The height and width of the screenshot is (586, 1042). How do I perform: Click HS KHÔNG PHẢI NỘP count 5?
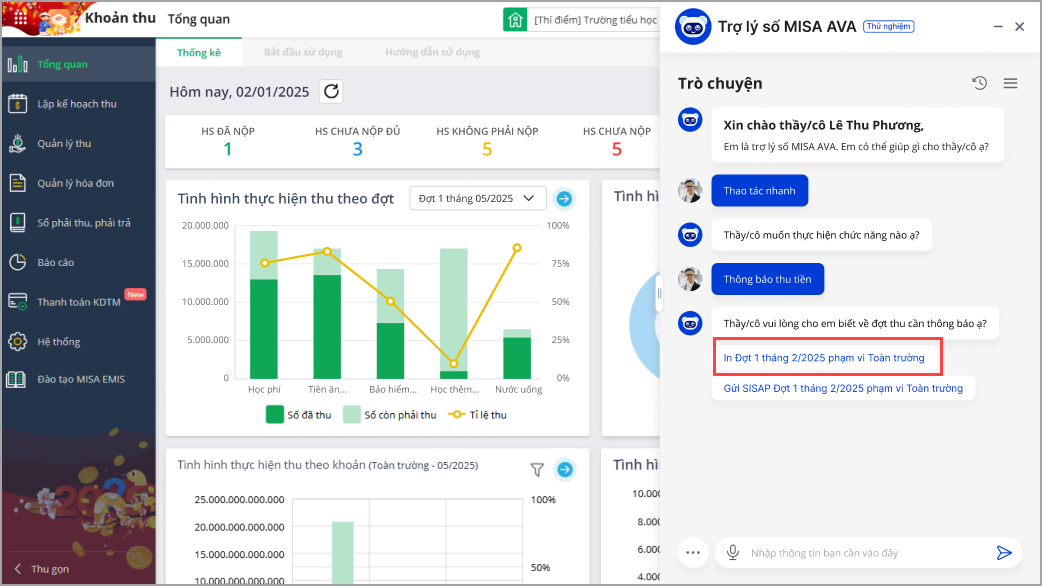pos(487,149)
